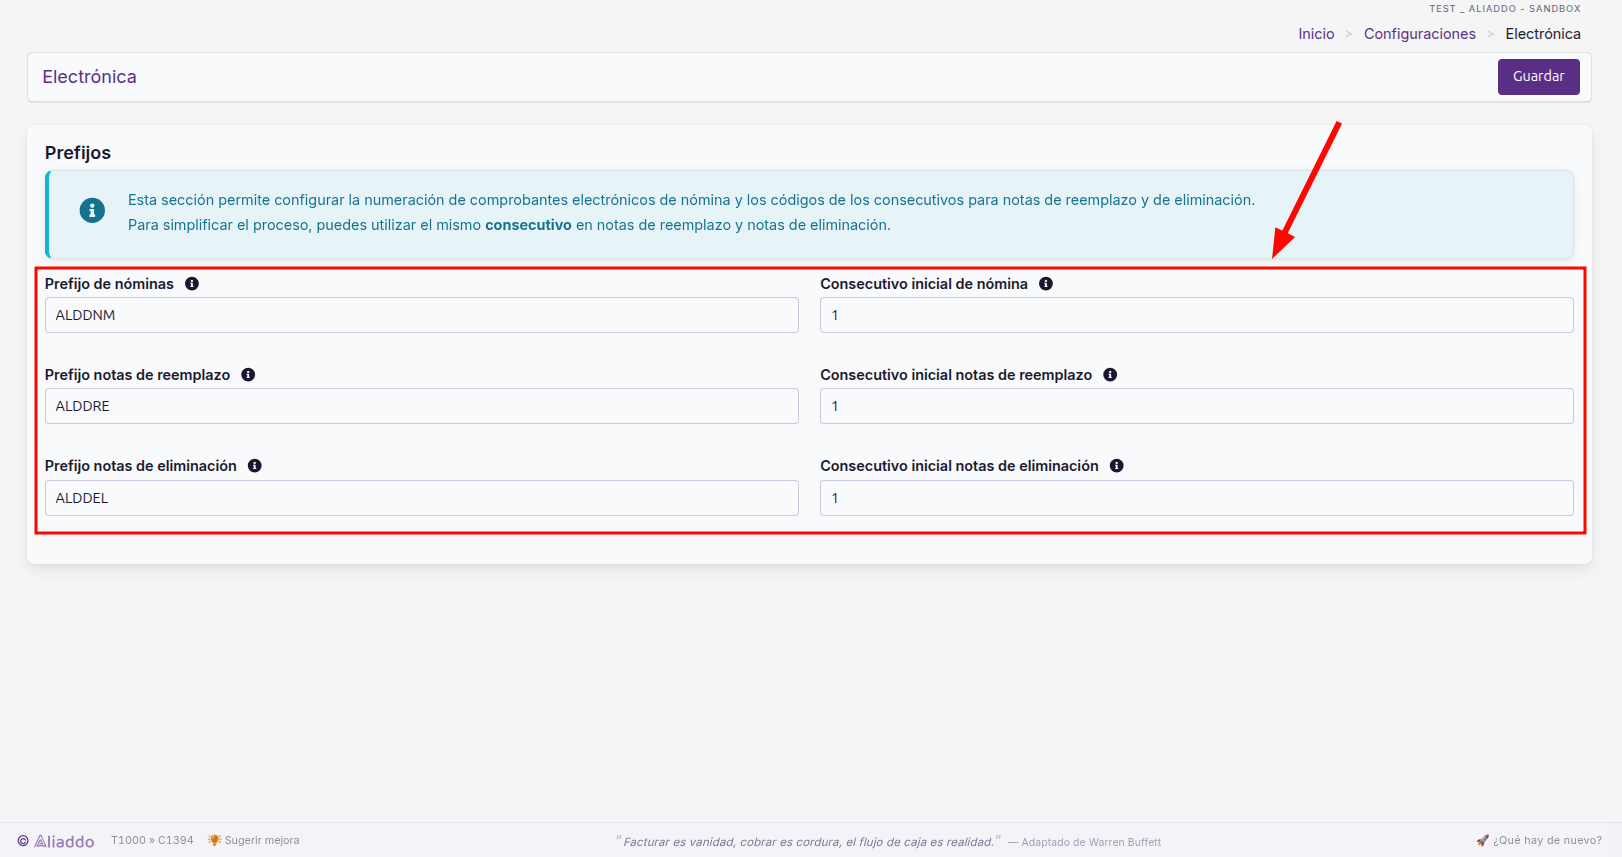Click the Consecutivo inicial notas de reemplazo field
Screen dimensions: 1622x857
tap(1197, 406)
